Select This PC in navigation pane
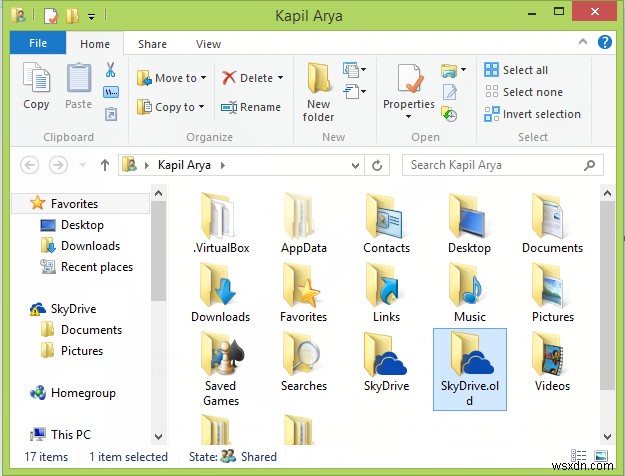 tap(61, 434)
